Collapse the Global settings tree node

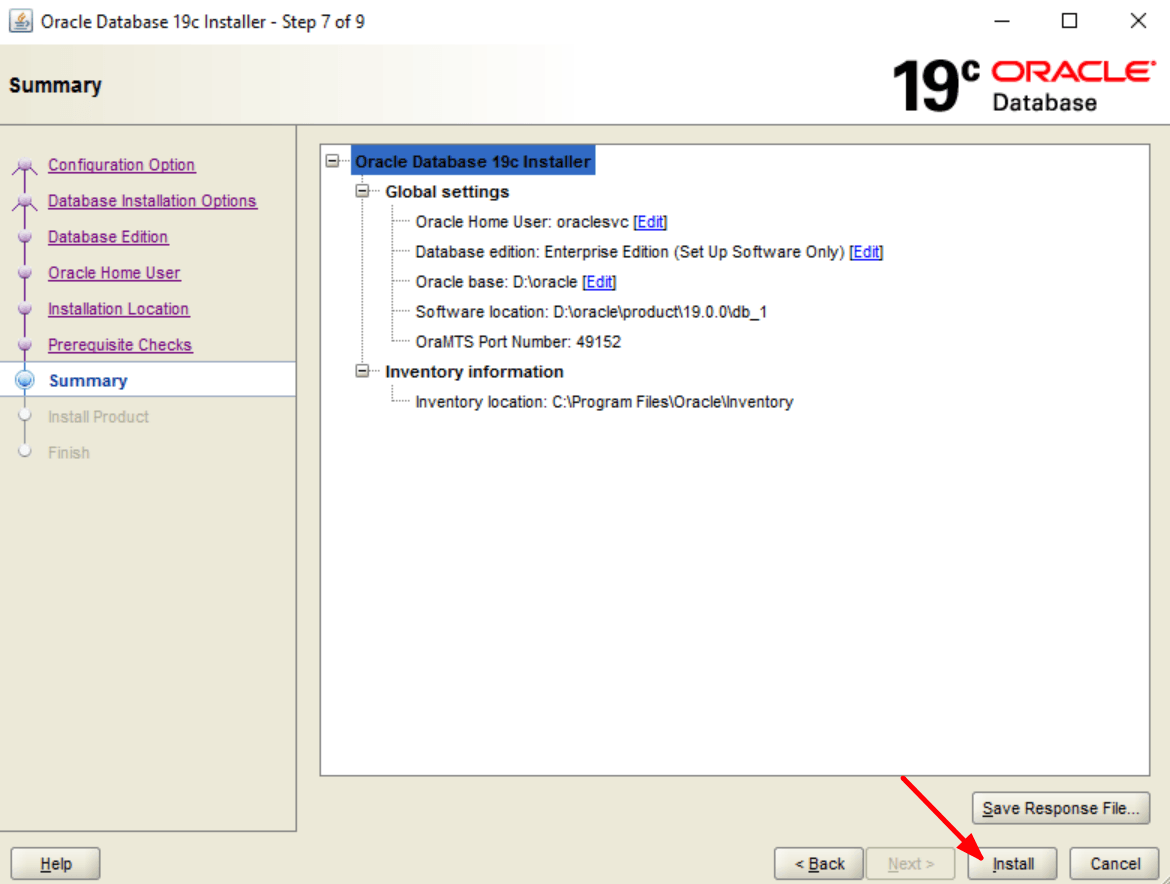(x=363, y=191)
